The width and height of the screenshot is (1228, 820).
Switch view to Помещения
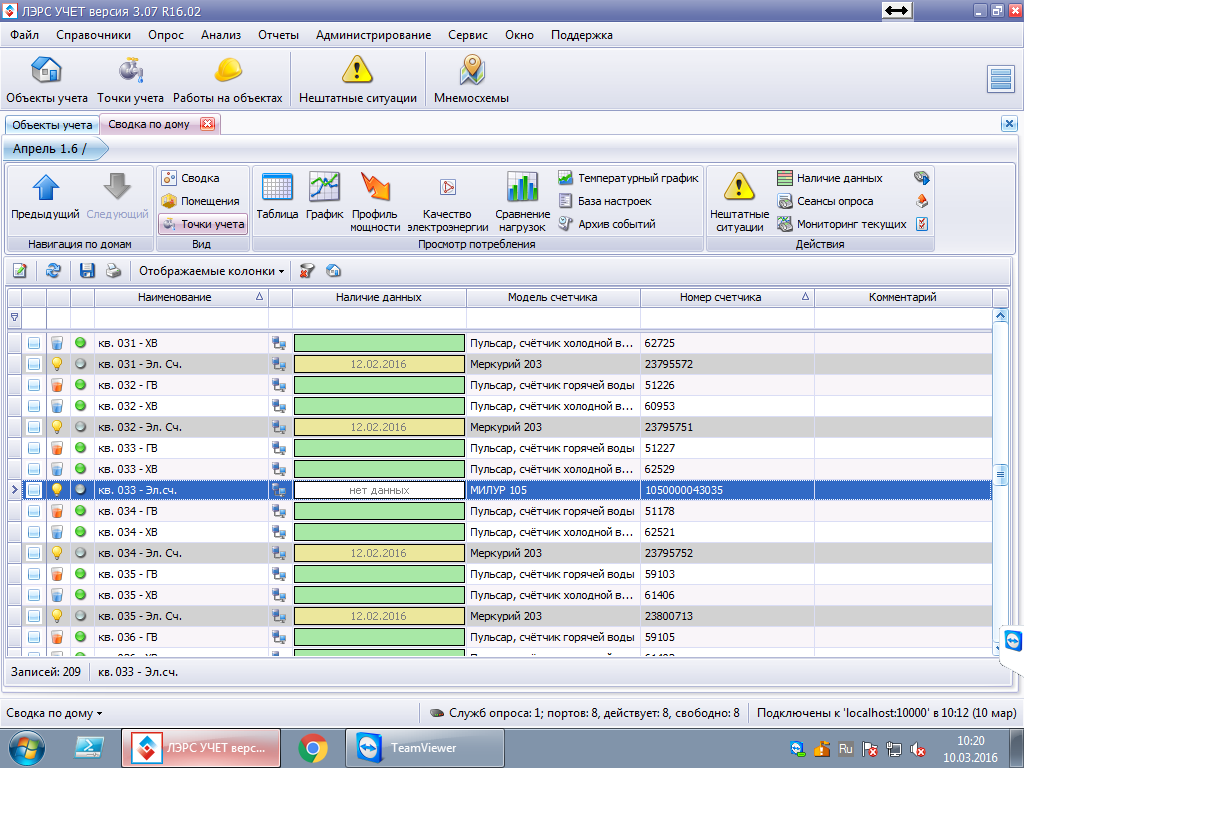(x=201, y=201)
